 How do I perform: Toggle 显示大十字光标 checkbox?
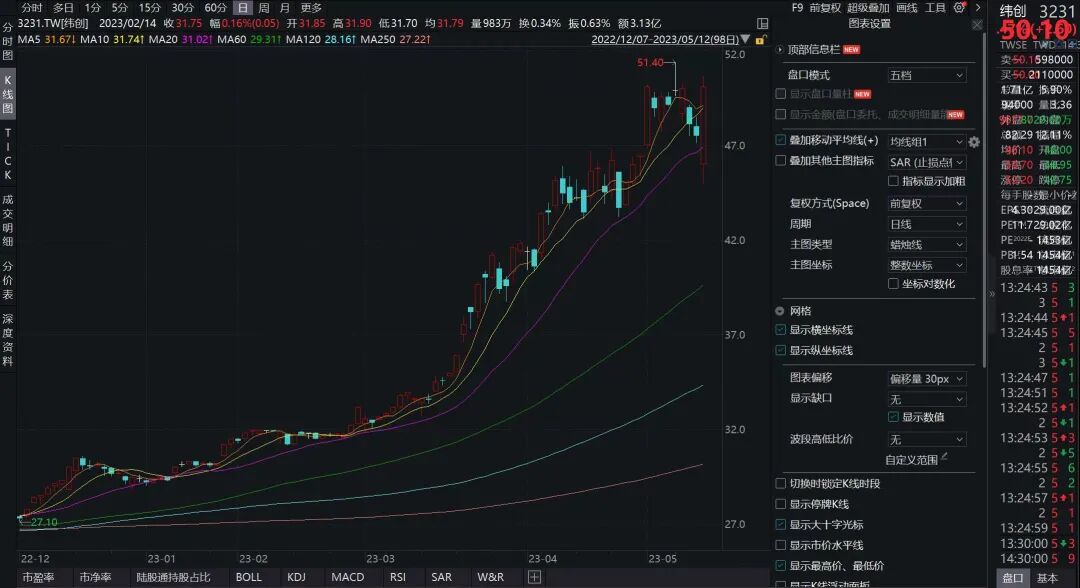coord(780,525)
